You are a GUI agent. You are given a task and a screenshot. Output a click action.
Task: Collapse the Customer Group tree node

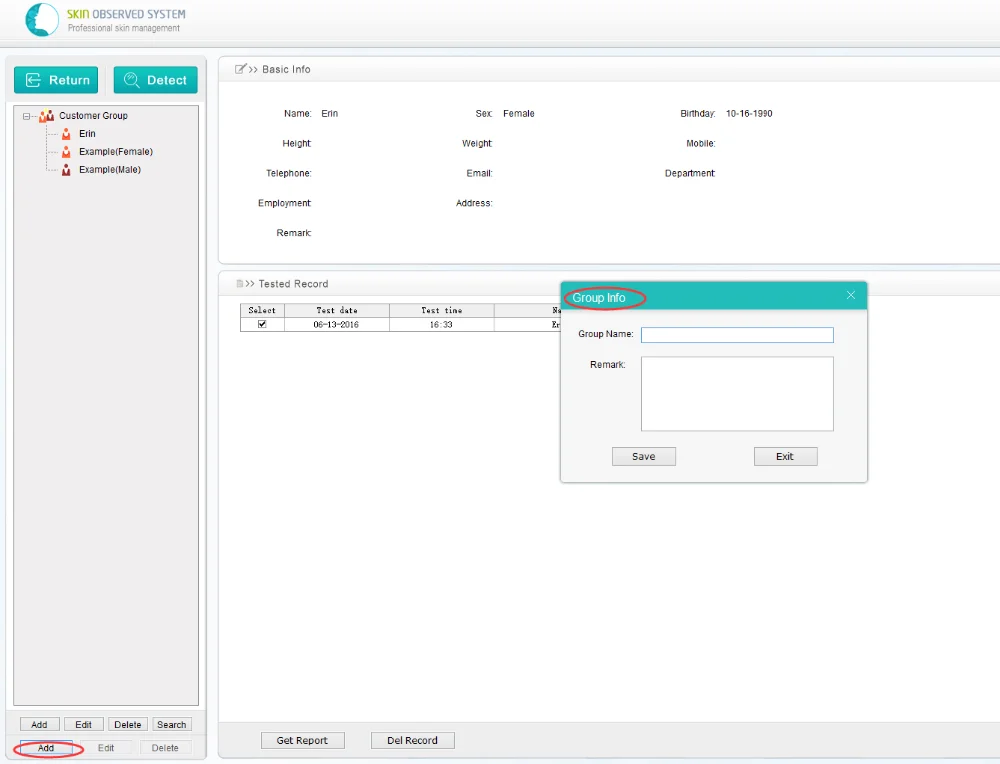[x=26, y=116]
